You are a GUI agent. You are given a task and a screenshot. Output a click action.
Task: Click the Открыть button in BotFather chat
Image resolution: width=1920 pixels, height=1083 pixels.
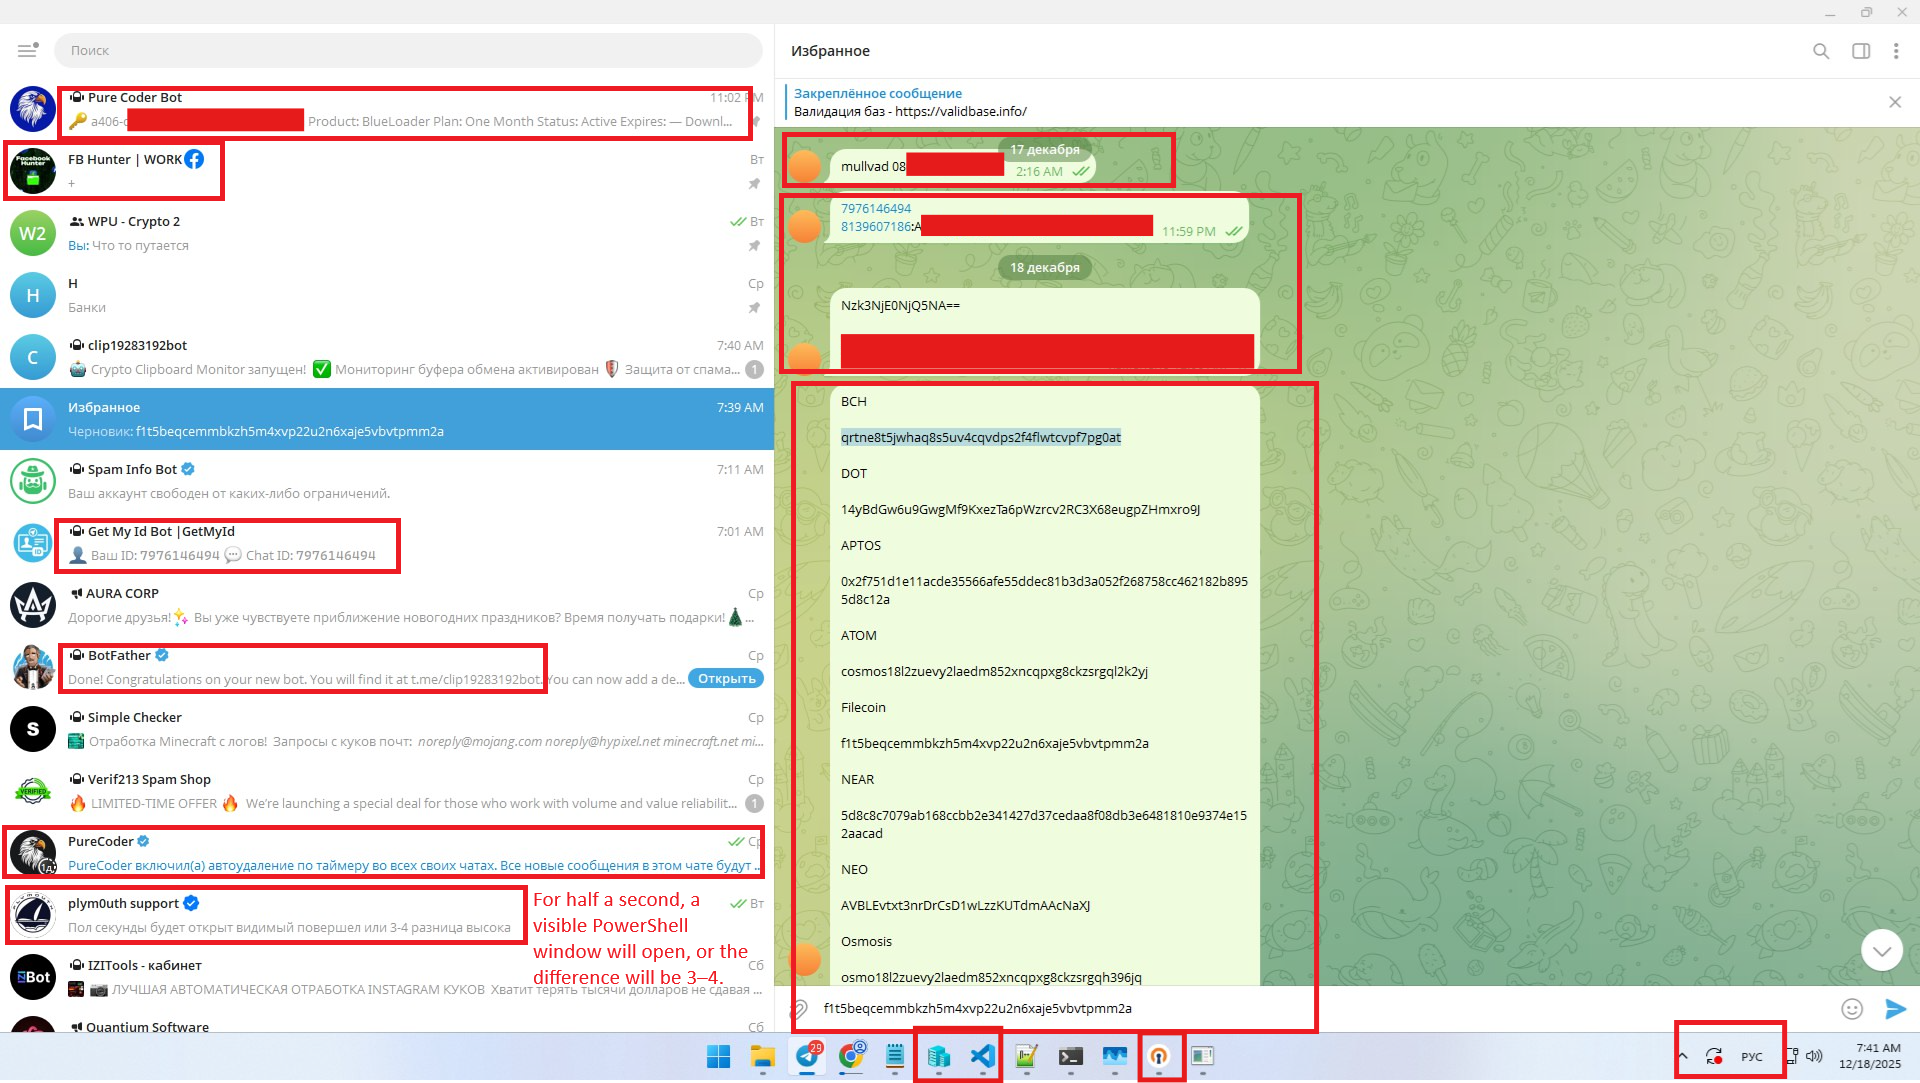point(726,679)
